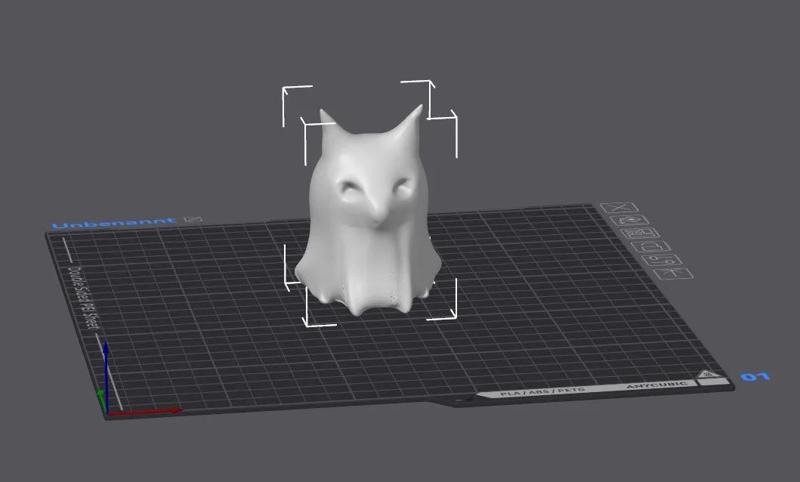800x482 pixels.
Task: Click the blue plate number 01
Action: pyautogui.click(x=756, y=377)
